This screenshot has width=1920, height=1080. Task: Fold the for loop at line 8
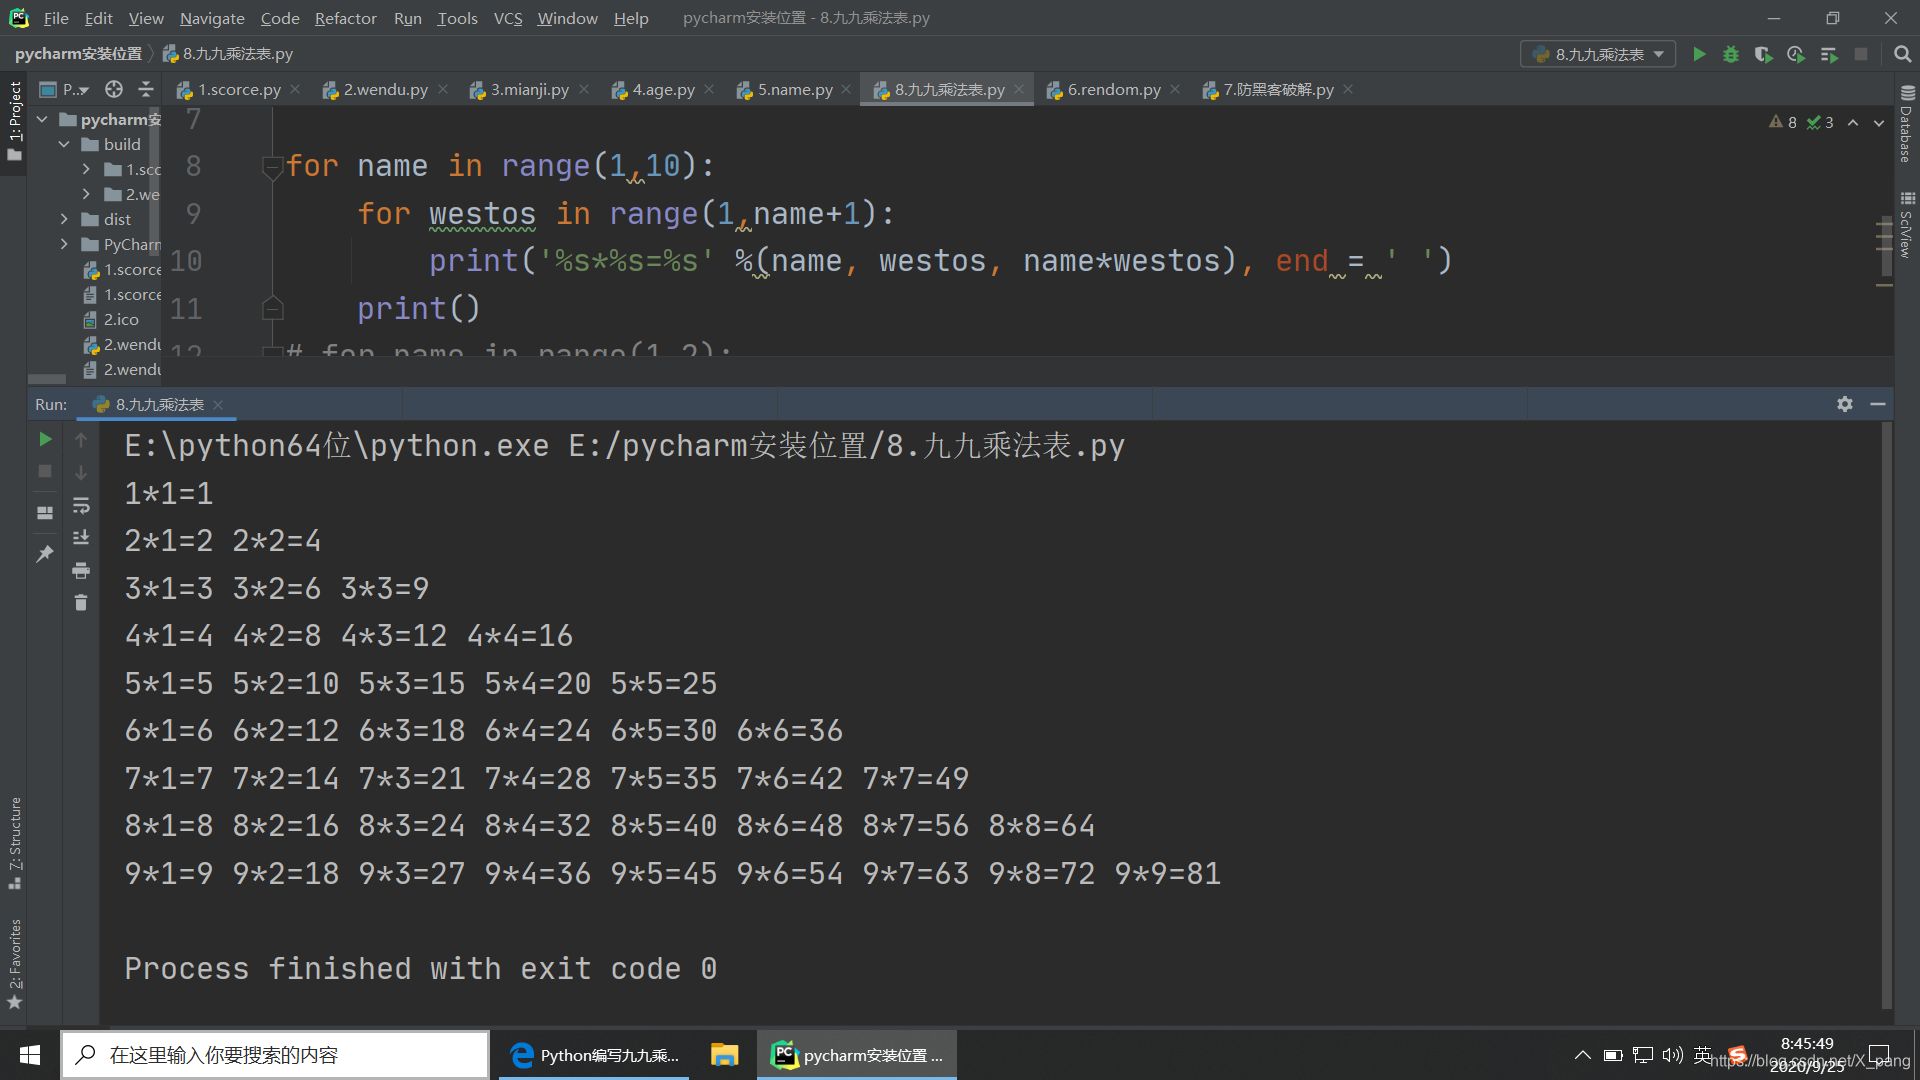(x=272, y=166)
